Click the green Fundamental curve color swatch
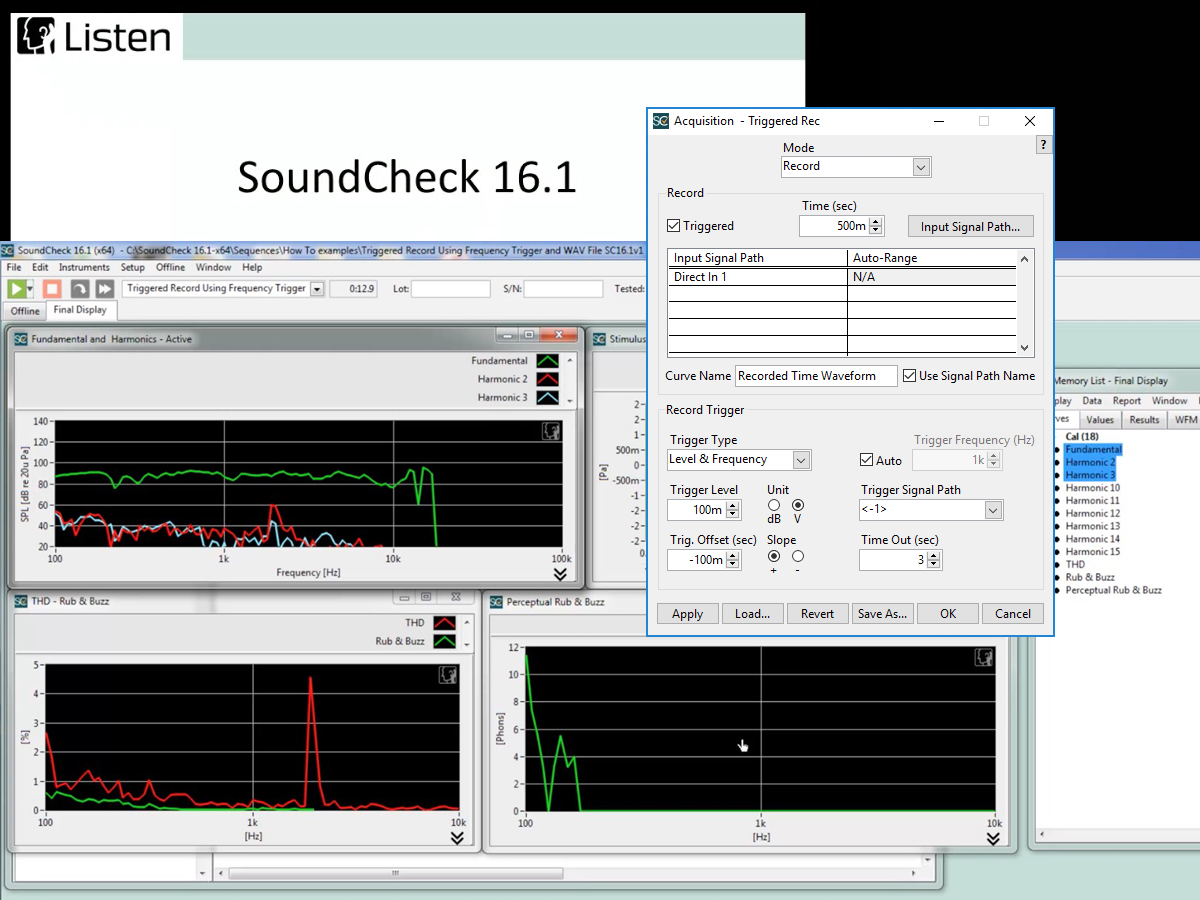The image size is (1200, 900). tap(548, 359)
